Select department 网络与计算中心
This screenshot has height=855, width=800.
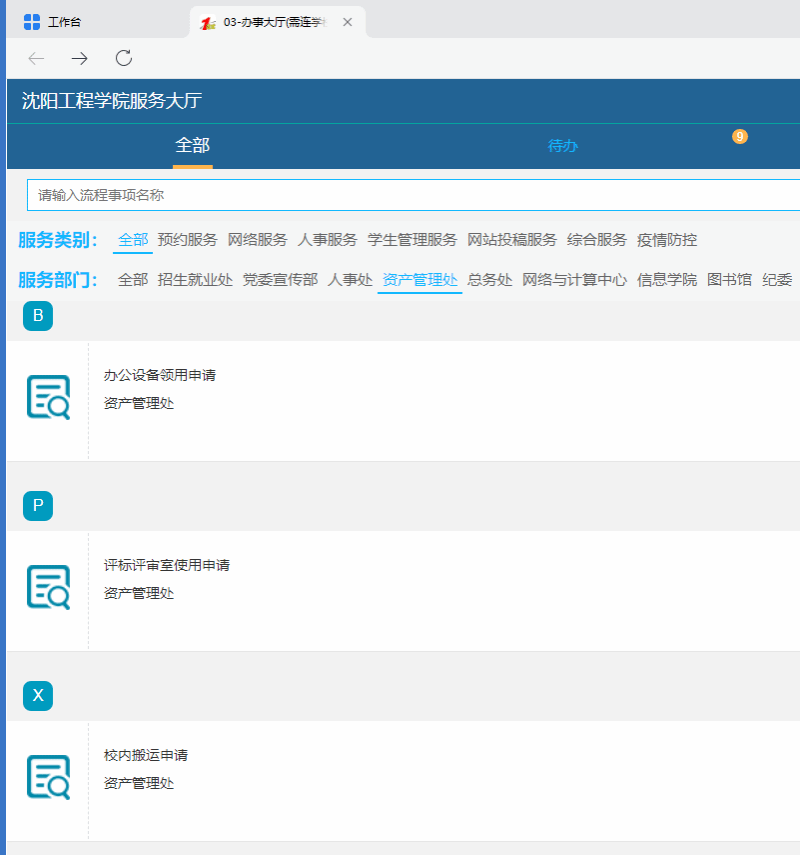tap(575, 280)
